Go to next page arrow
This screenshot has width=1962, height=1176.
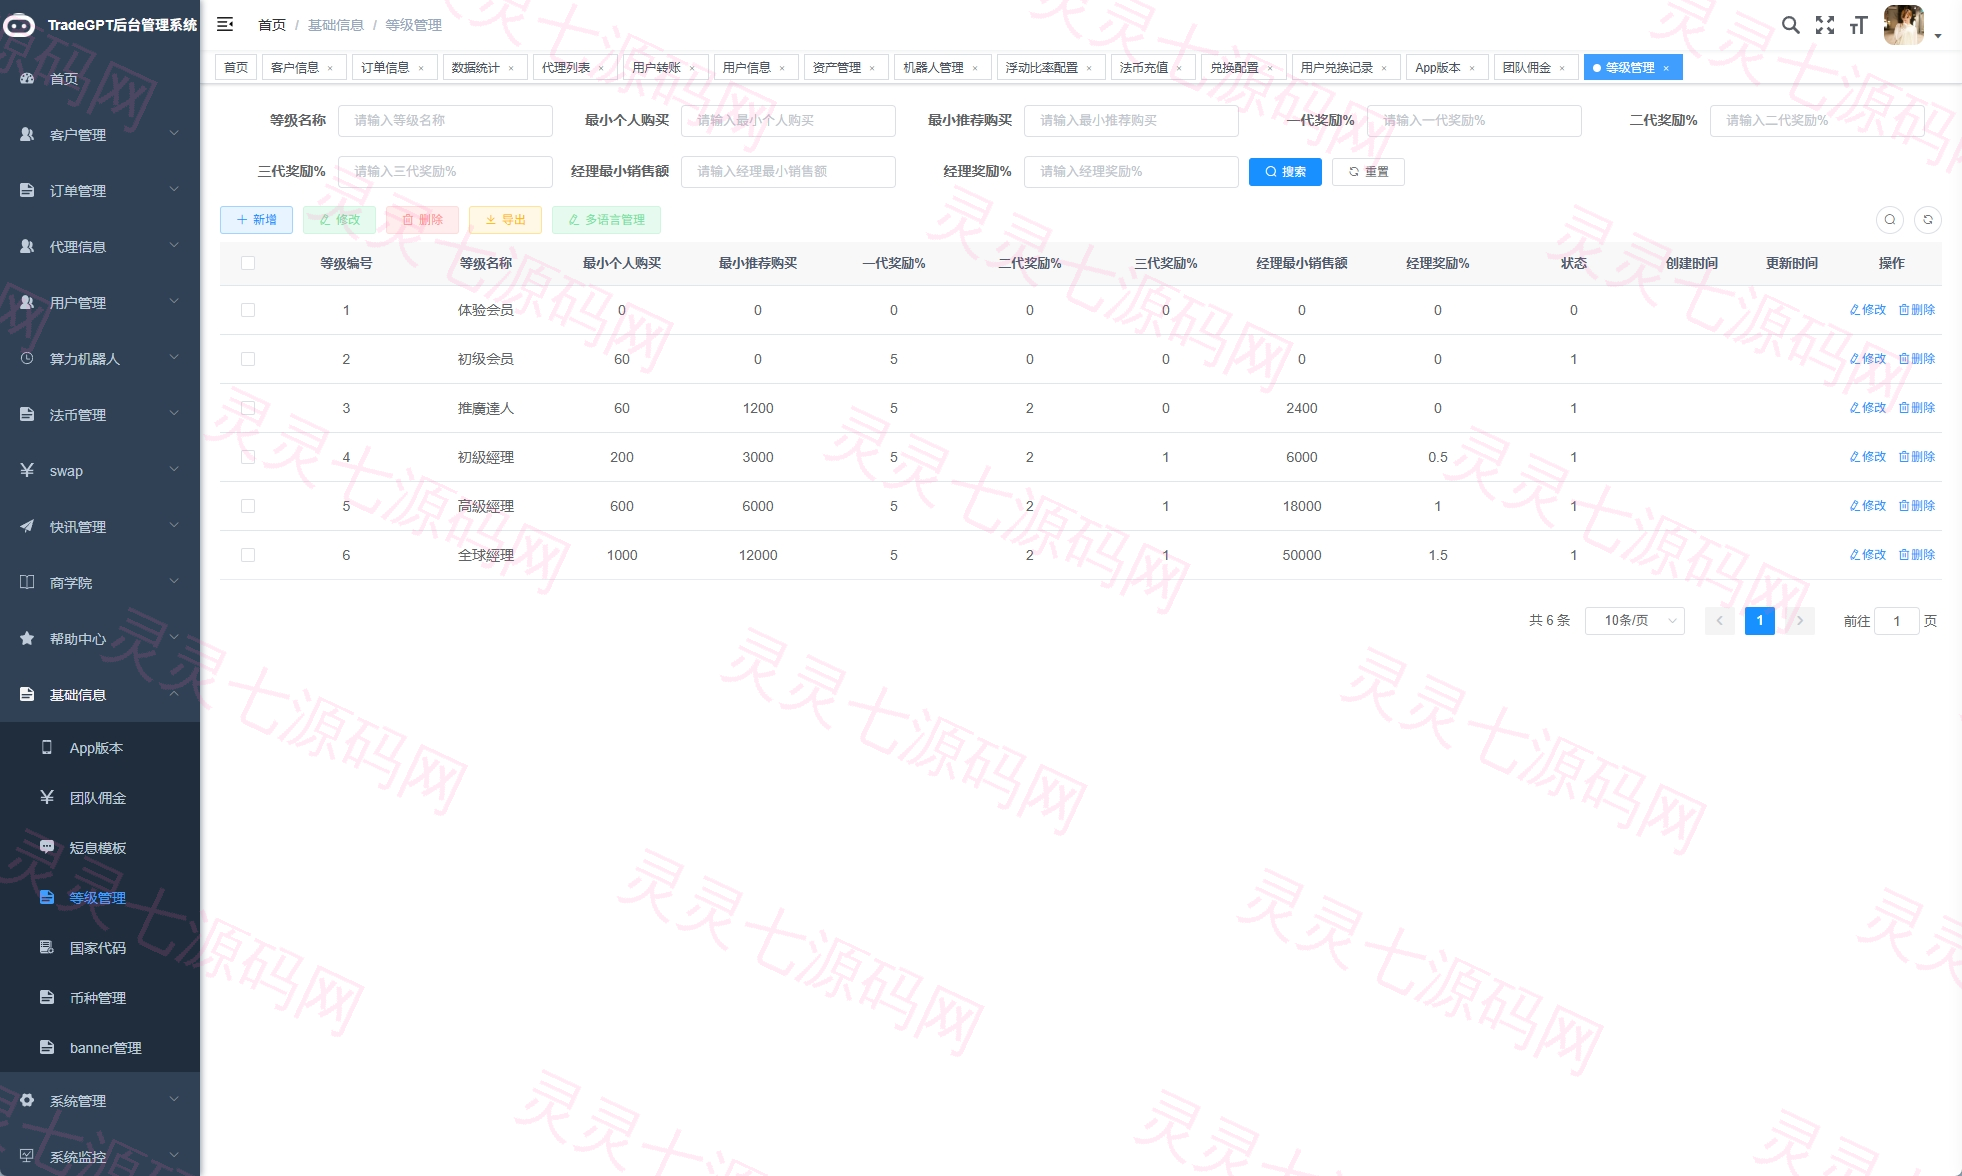[x=1800, y=621]
